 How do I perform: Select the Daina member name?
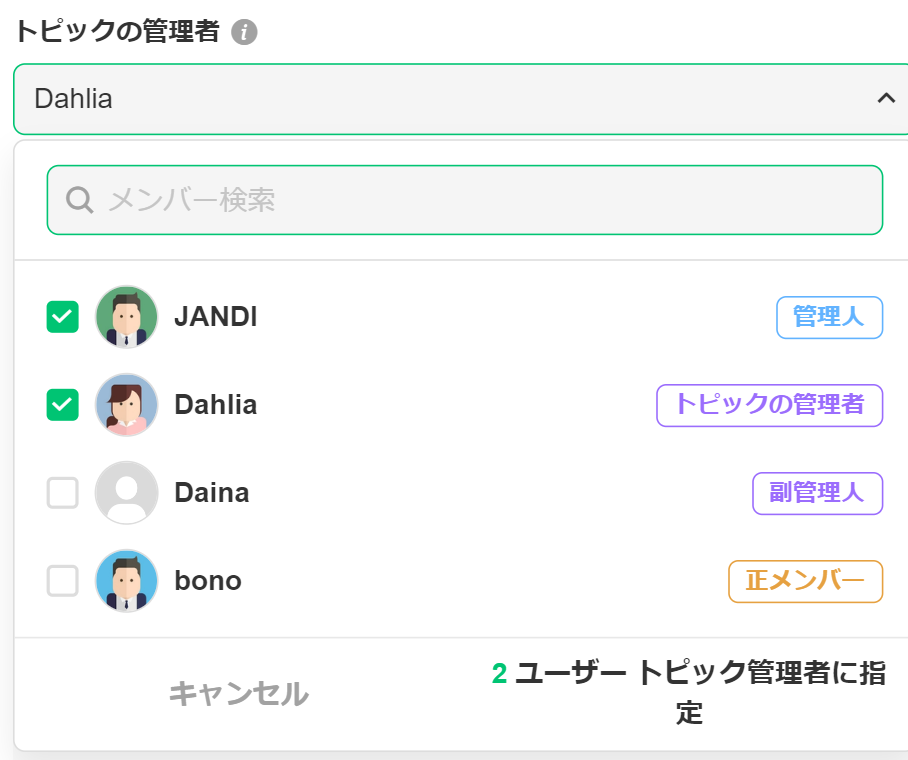pyautogui.click(x=212, y=493)
